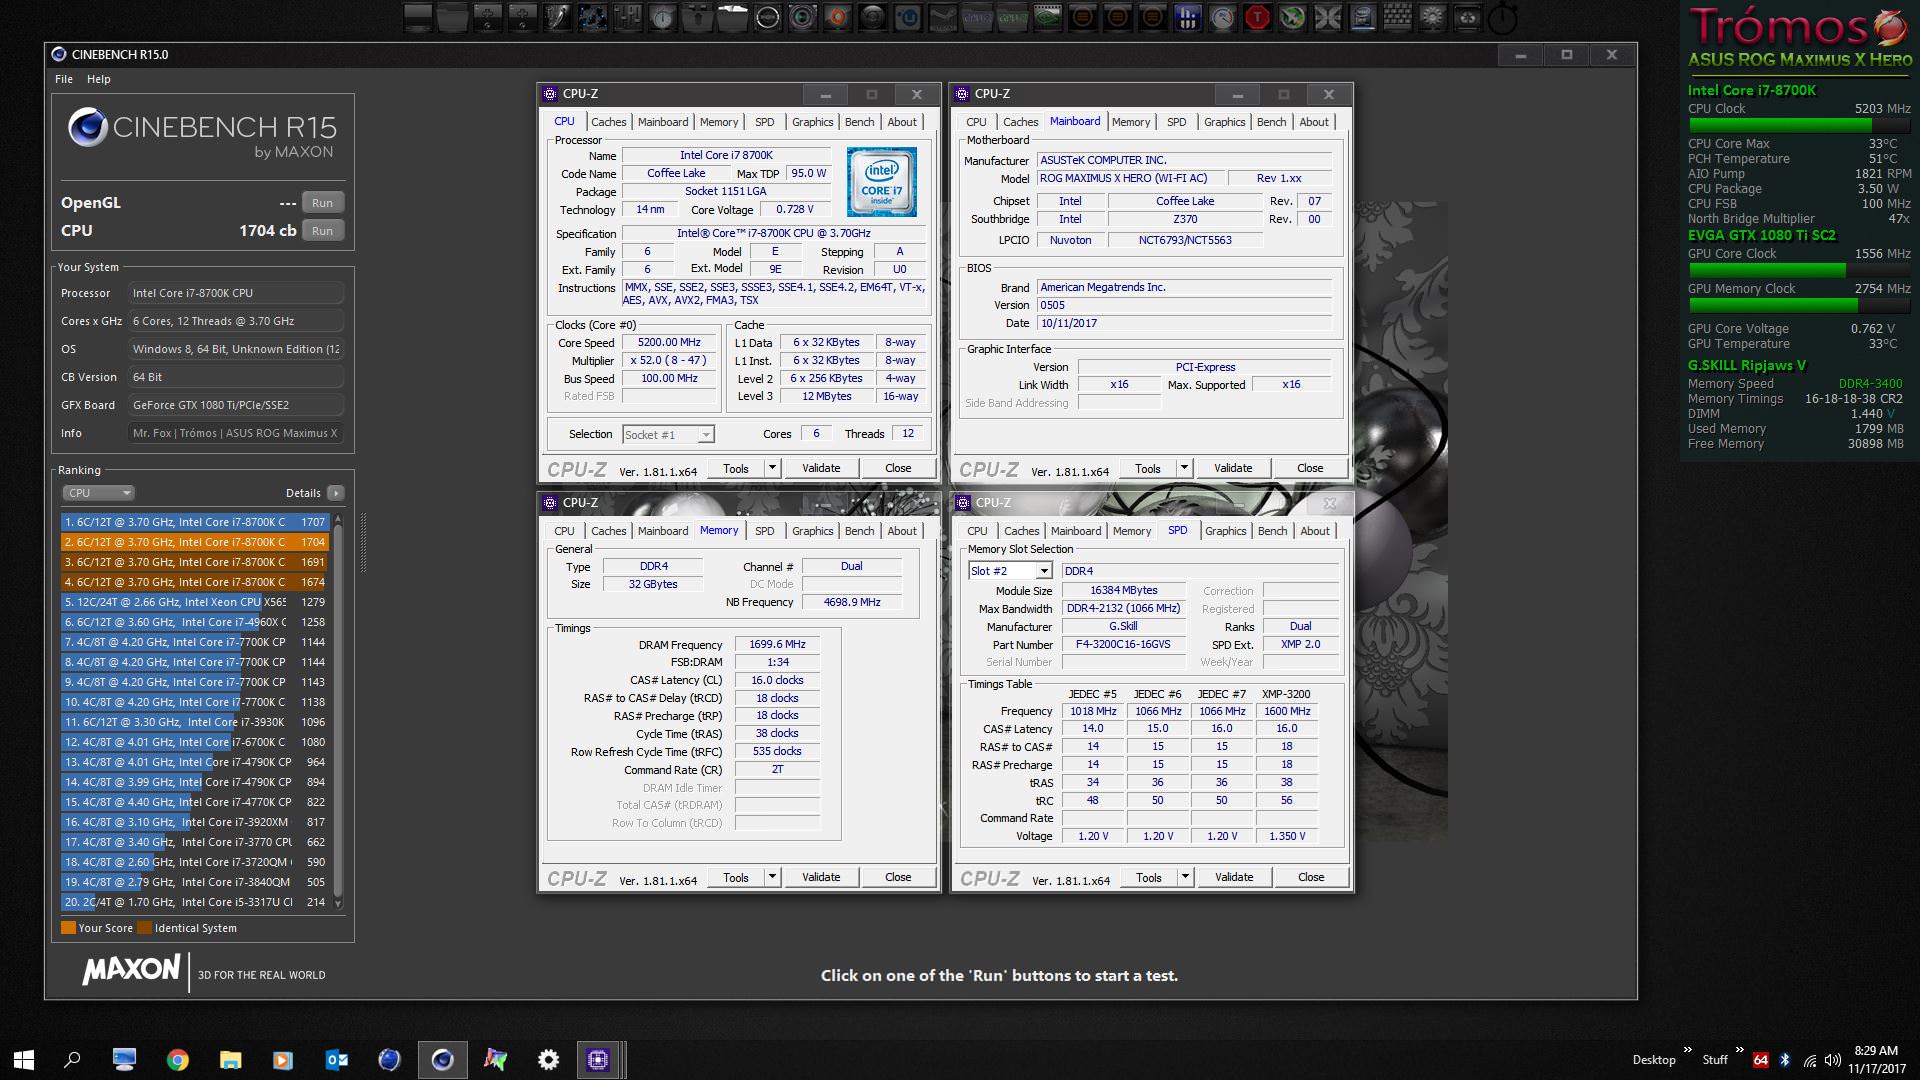Click Validate in the CPU tab CPU-Z window
The height and width of the screenshot is (1080, 1920).
821,468
